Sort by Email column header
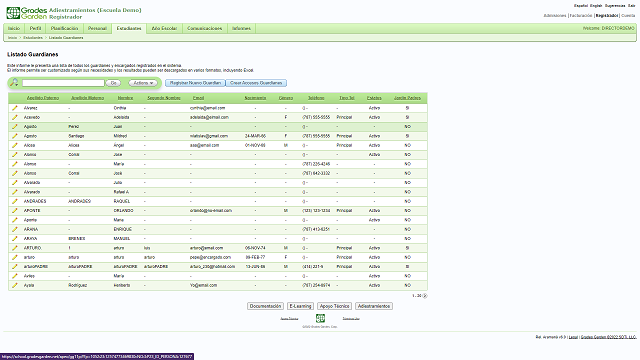This screenshot has width=640, height=360. [x=198, y=98]
